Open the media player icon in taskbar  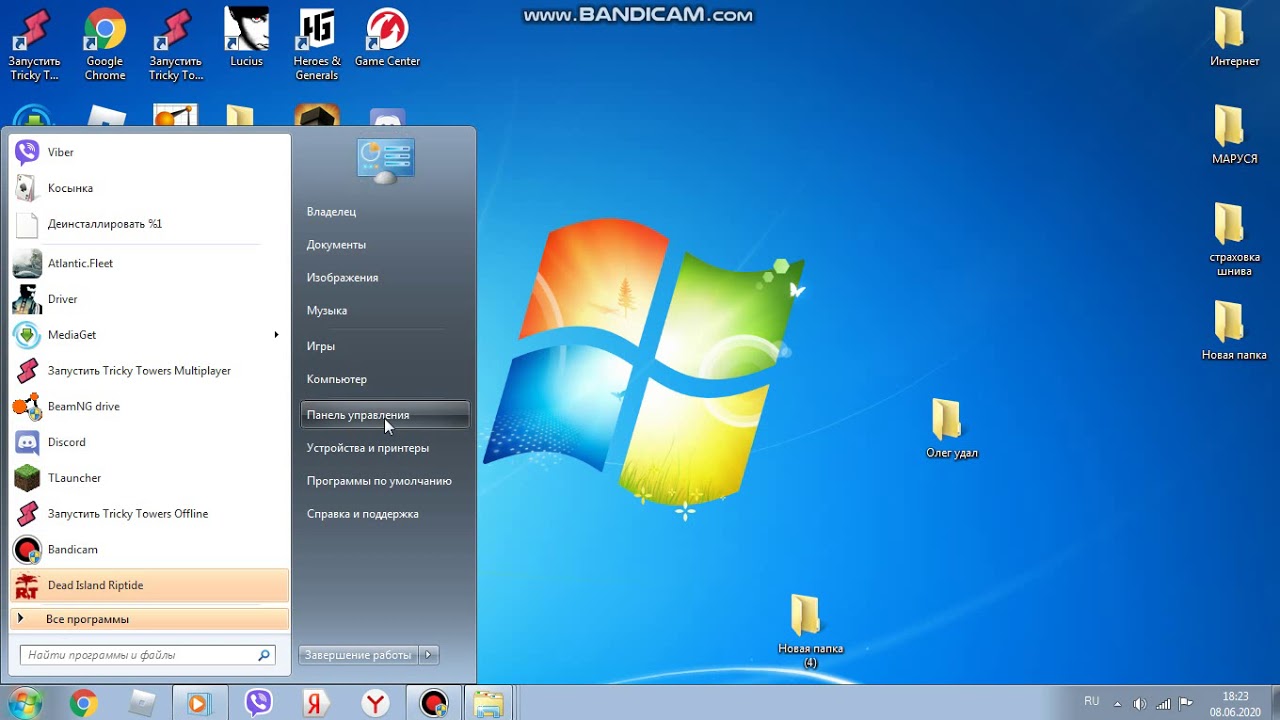click(x=198, y=704)
